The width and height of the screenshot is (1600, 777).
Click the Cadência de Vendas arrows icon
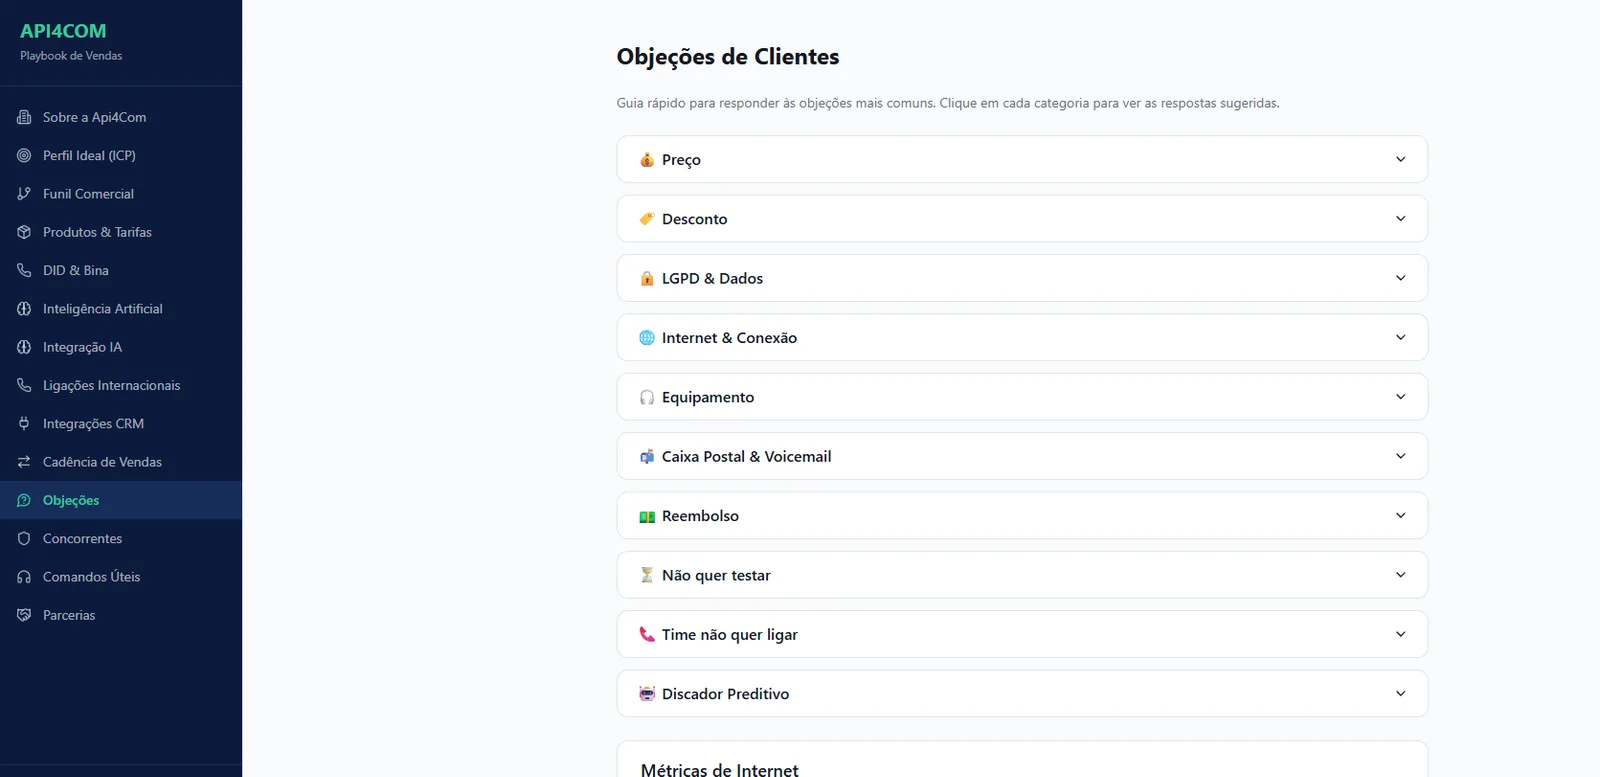(24, 462)
